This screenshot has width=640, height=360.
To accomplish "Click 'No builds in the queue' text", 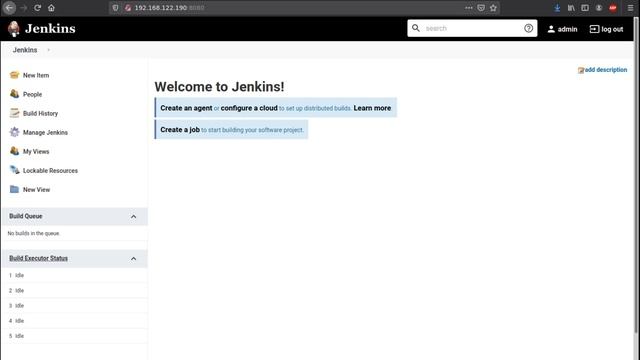I will [x=33, y=233].
